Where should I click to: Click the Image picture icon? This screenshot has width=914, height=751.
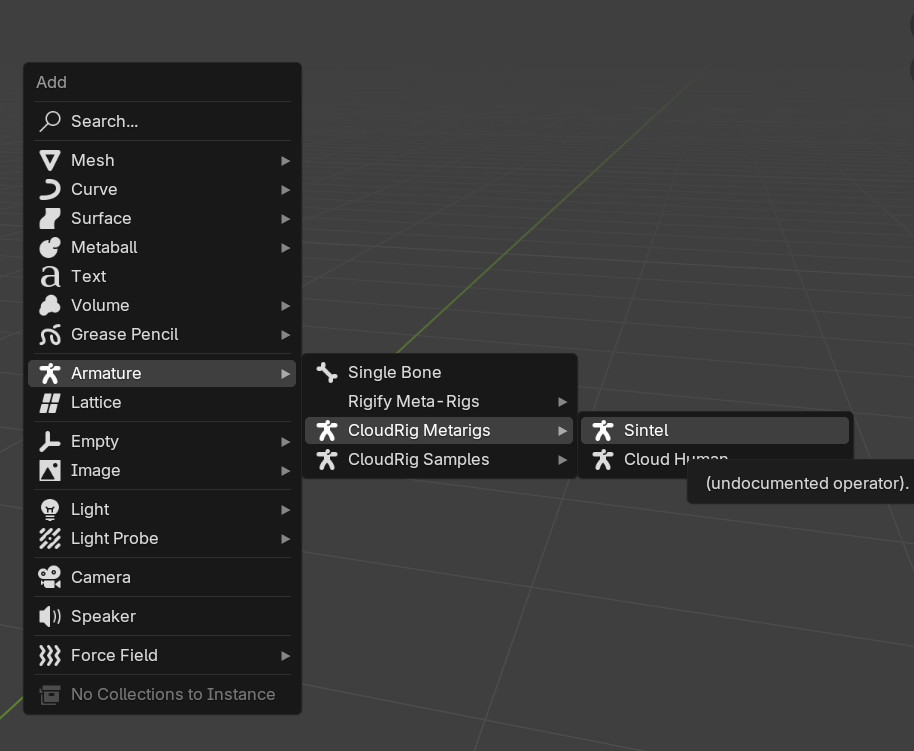click(x=50, y=471)
